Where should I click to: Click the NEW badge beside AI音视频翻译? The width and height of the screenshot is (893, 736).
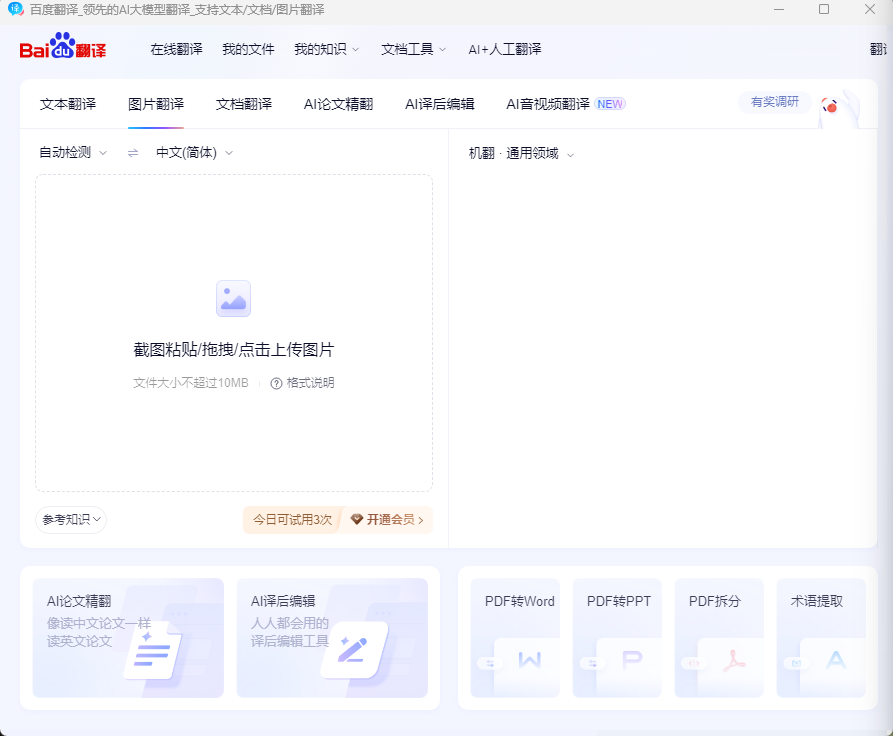tap(610, 104)
